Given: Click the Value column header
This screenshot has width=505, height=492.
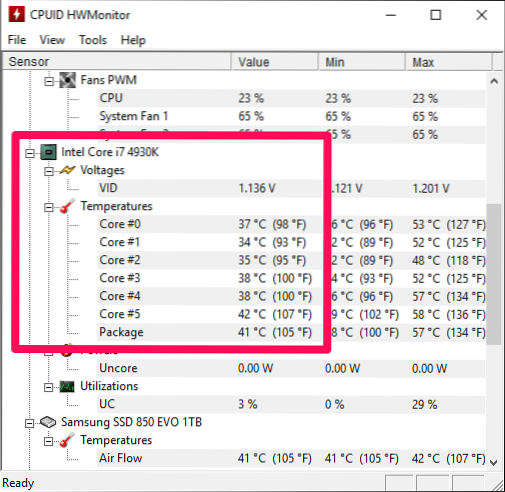Looking at the screenshot, I should point(274,62).
